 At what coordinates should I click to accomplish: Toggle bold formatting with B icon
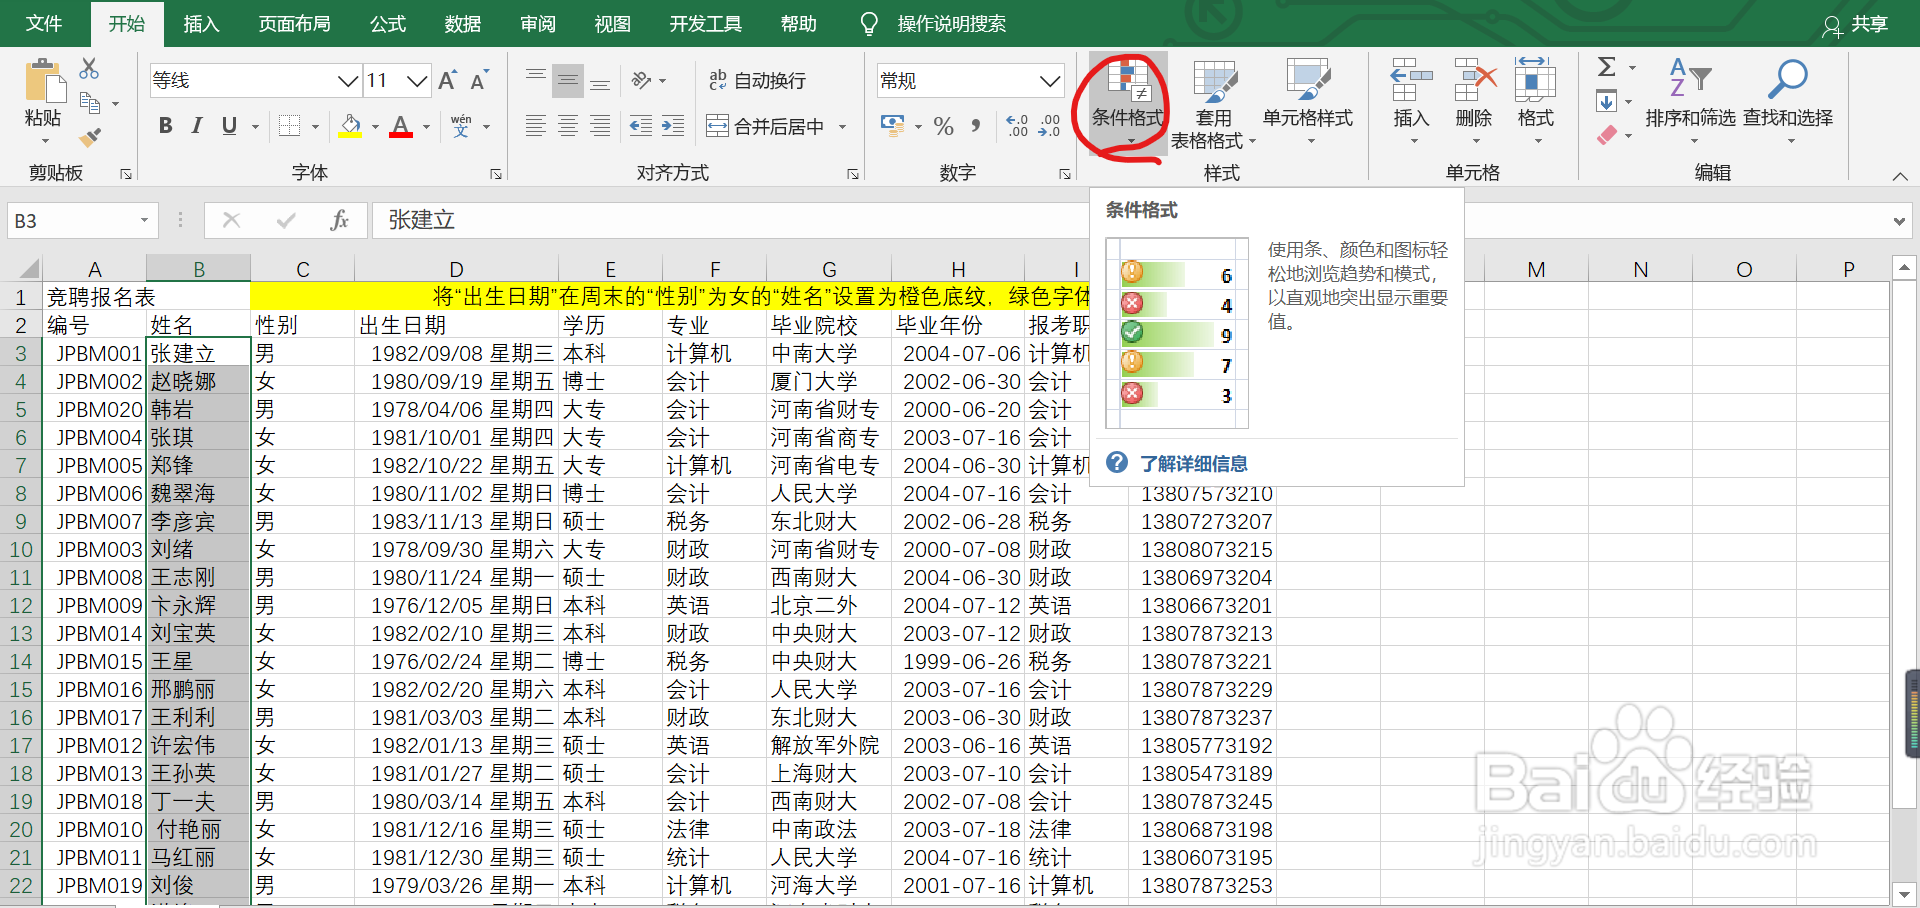[164, 126]
